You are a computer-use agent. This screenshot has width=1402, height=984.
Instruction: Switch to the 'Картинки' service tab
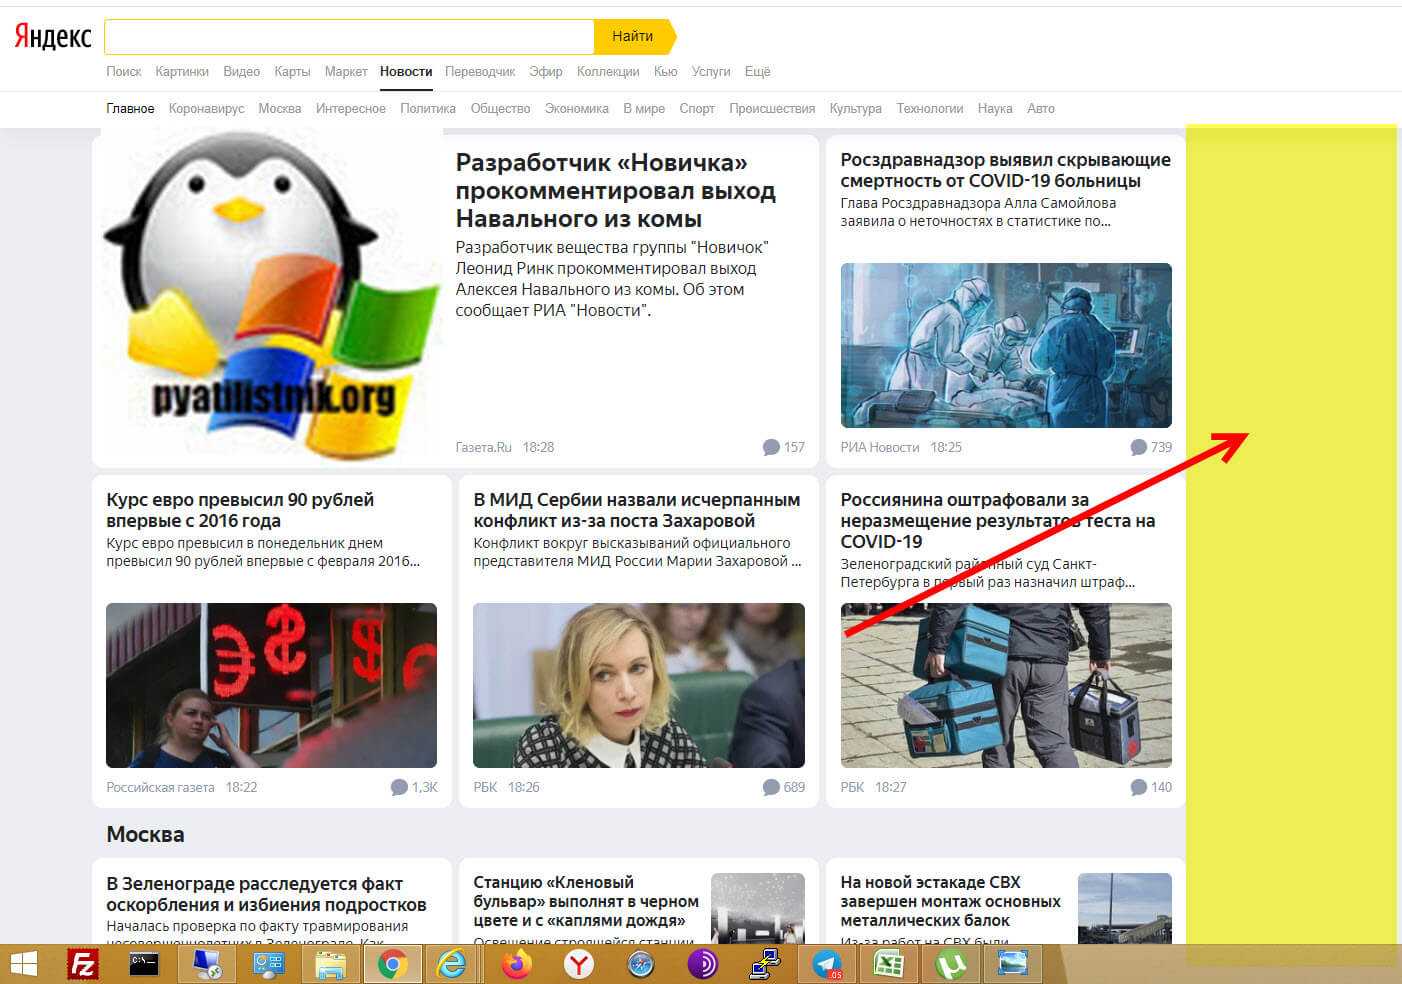(x=182, y=71)
